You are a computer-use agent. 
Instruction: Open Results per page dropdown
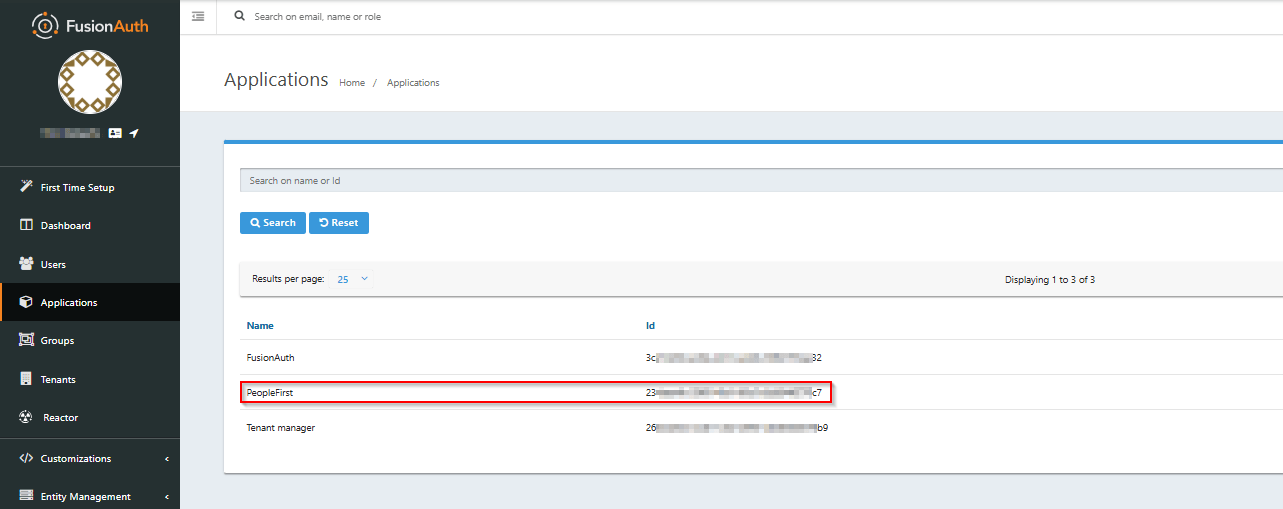click(x=353, y=279)
